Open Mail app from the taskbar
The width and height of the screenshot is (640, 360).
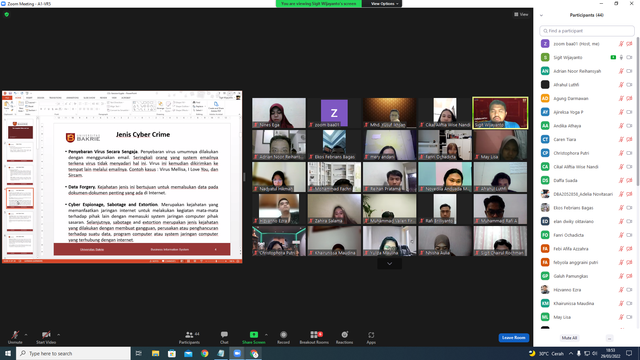coord(188,353)
